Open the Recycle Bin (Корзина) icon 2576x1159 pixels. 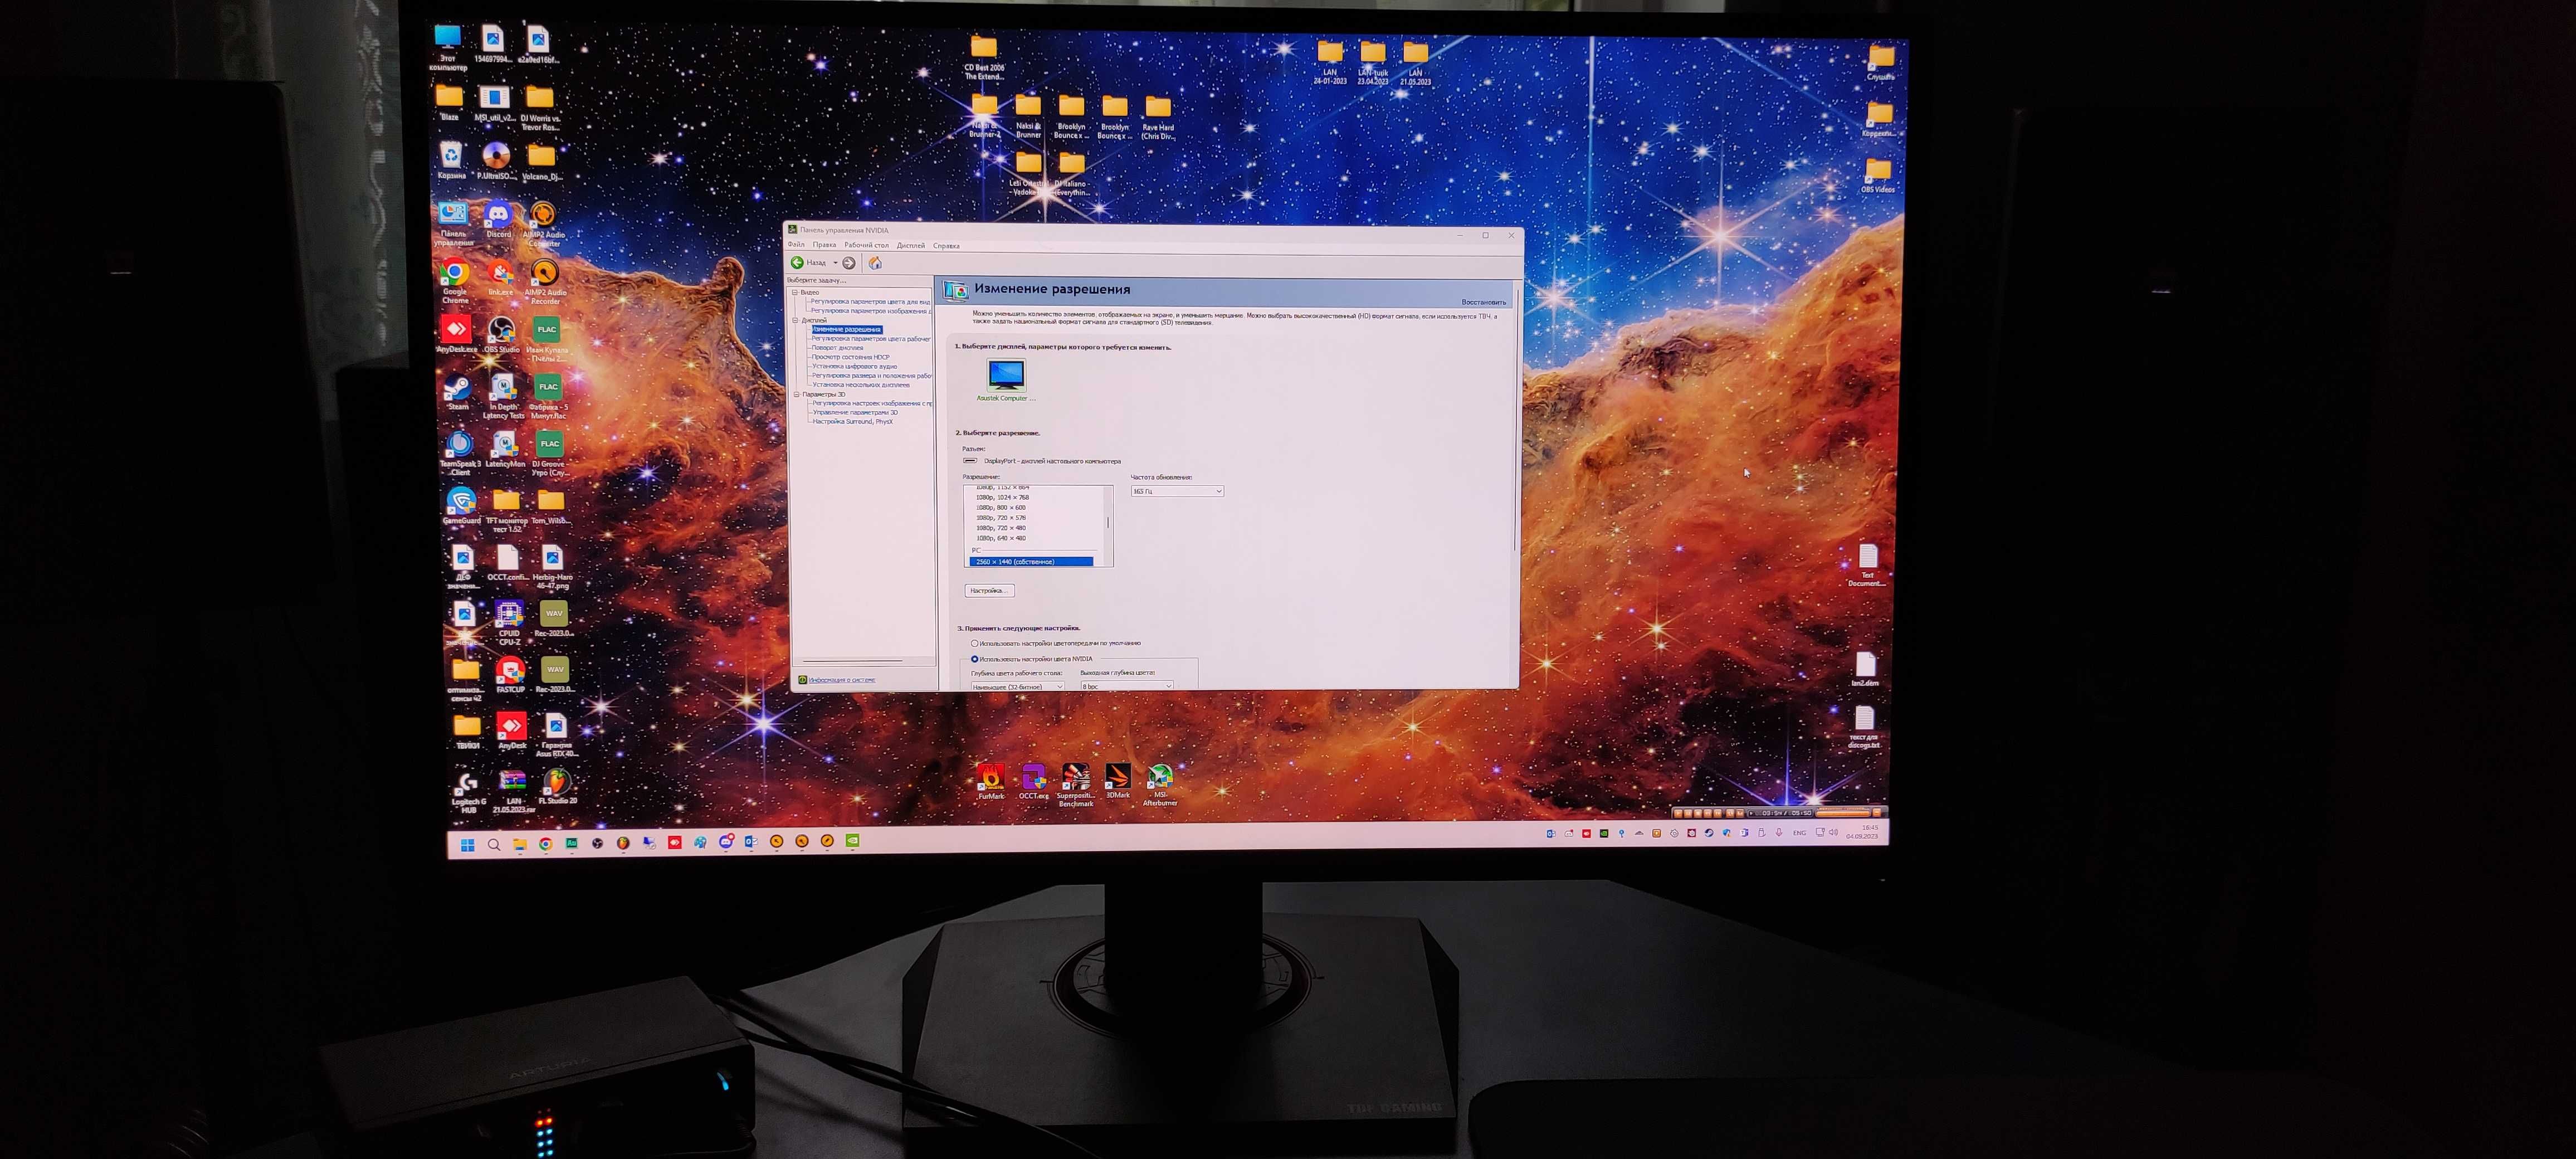[x=451, y=161]
